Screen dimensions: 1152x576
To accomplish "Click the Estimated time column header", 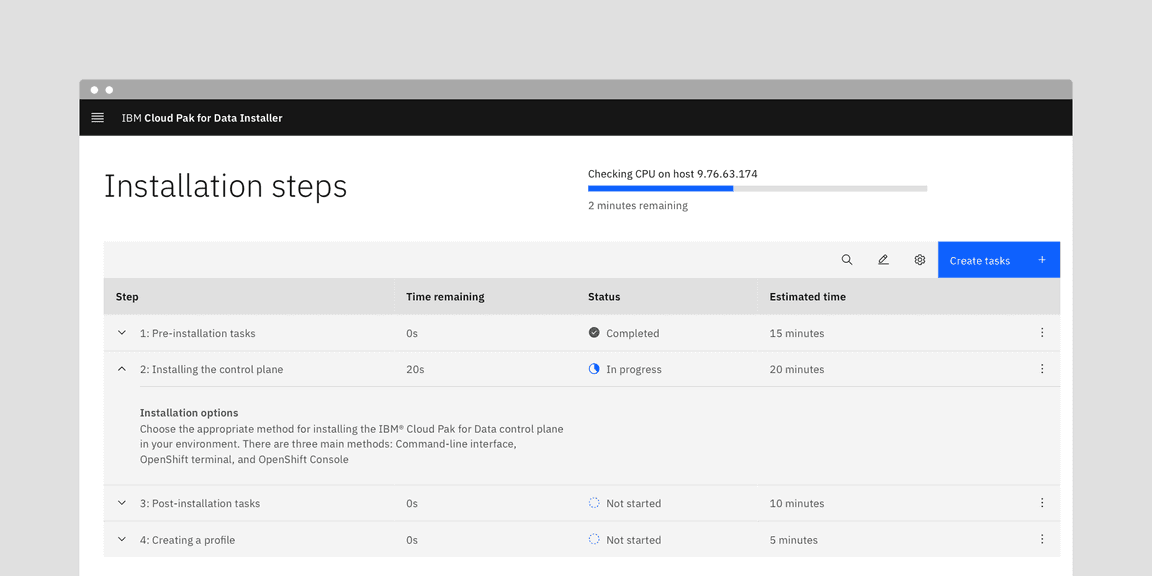I will [807, 297].
